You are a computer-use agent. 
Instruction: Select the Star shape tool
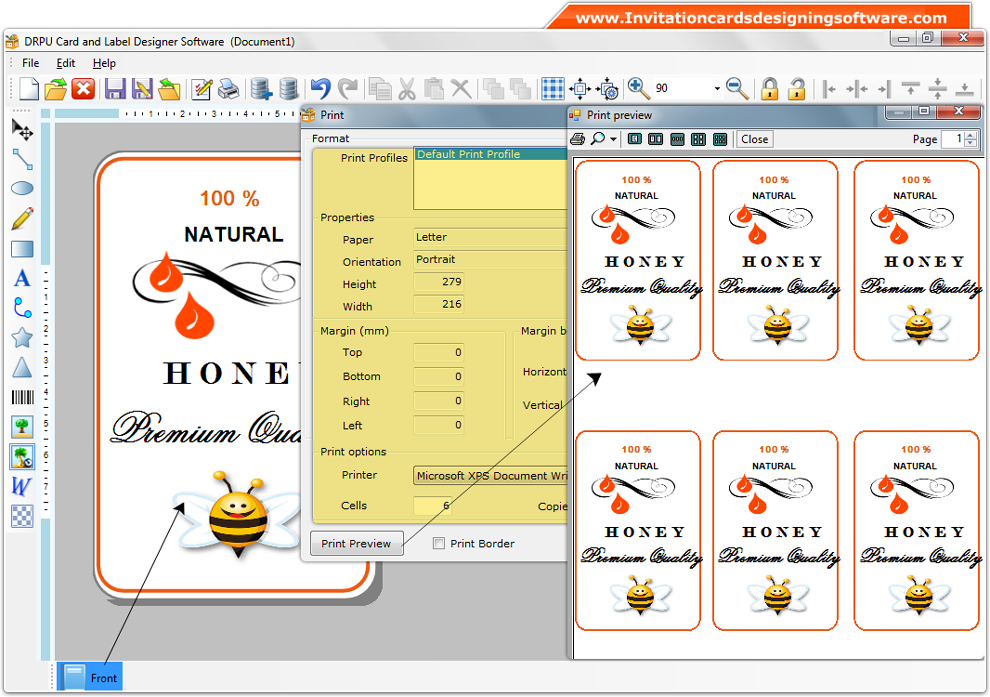22,338
